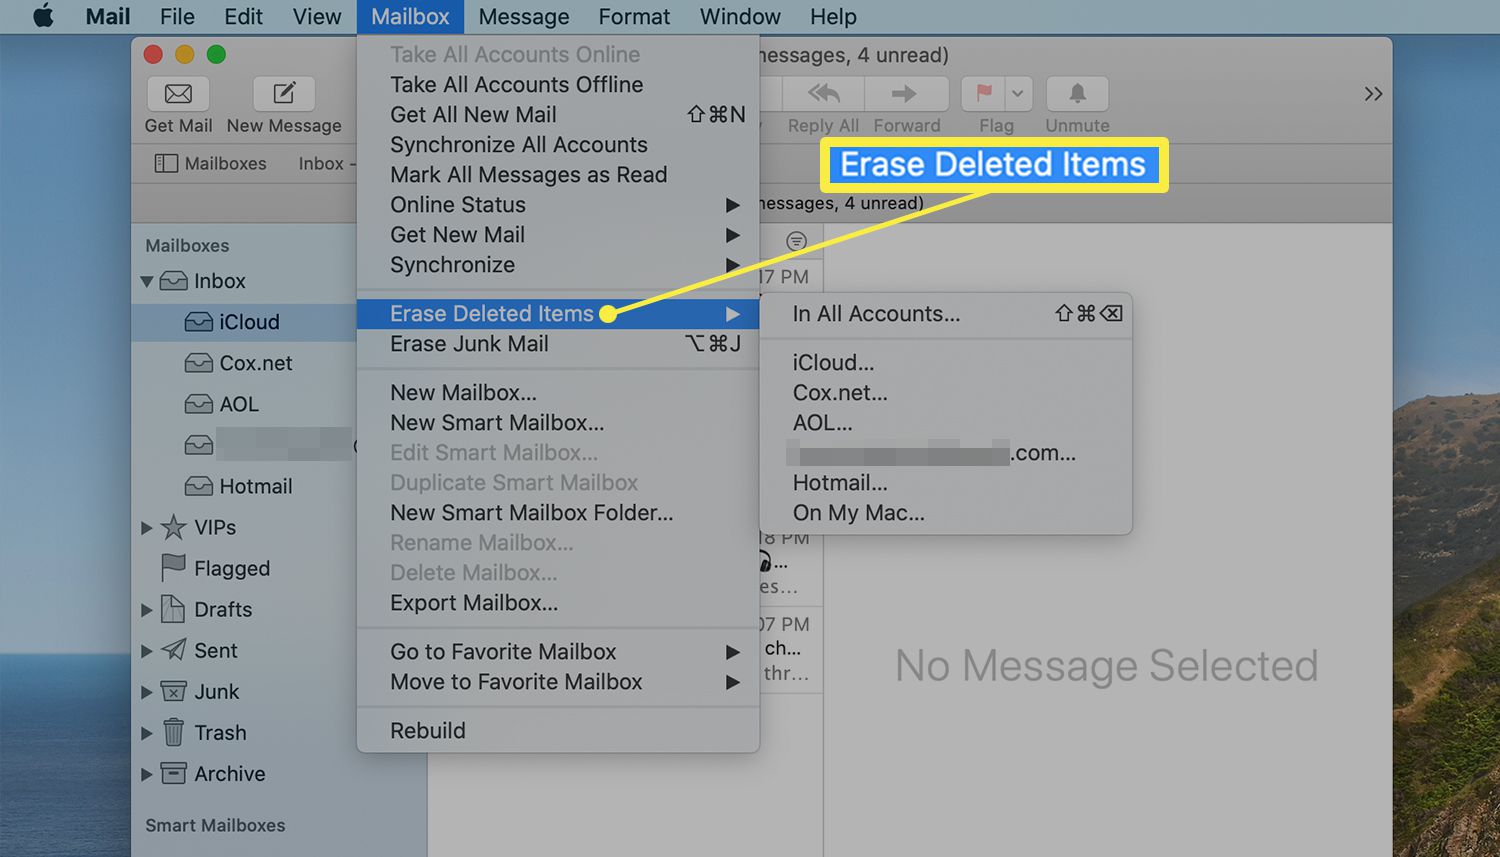
Task: Expand the Drafts mailbox
Action: pyautogui.click(x=147, y=609)
